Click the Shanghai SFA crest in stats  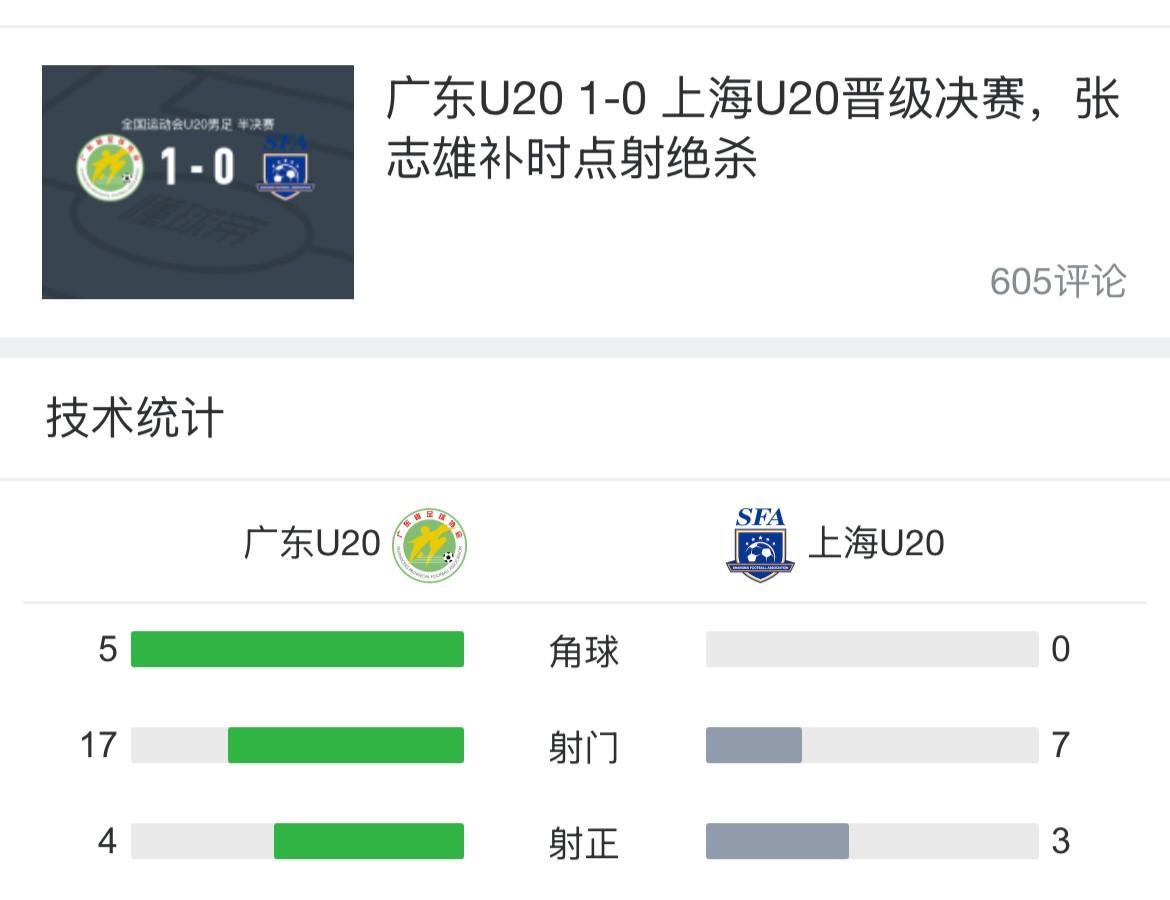760,545
